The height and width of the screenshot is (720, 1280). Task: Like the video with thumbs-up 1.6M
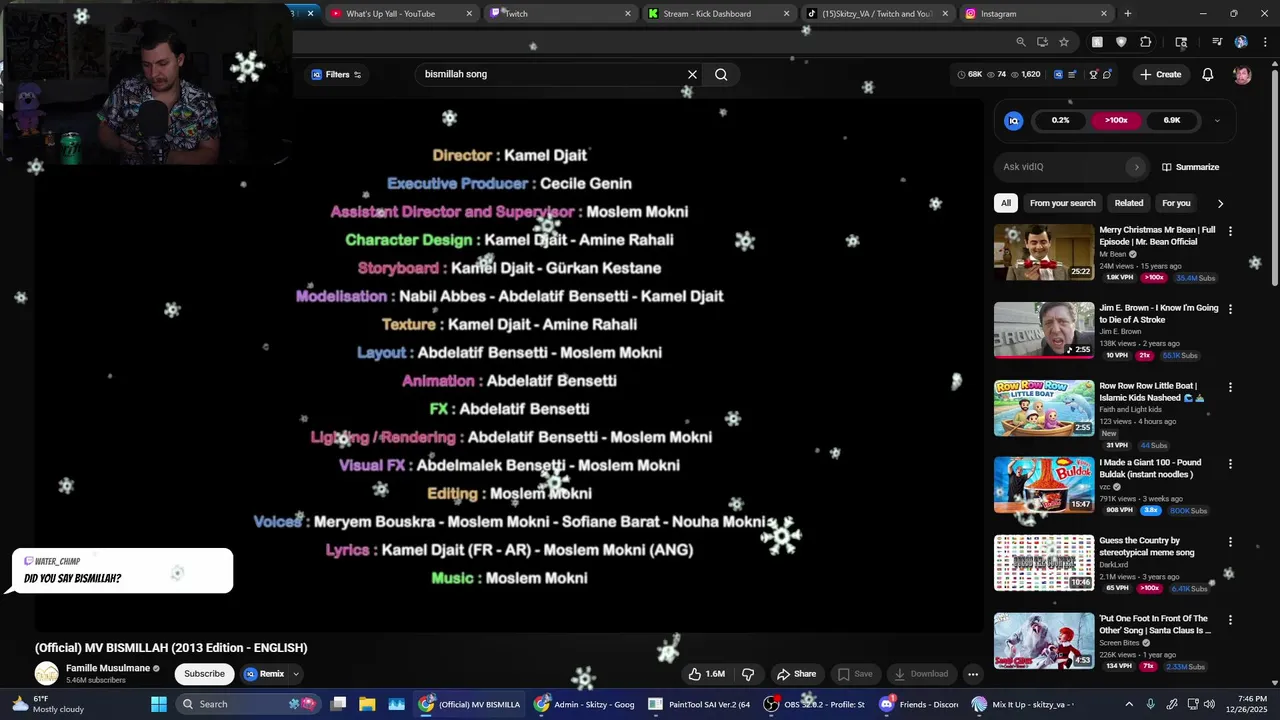click(x=706, y=674)
